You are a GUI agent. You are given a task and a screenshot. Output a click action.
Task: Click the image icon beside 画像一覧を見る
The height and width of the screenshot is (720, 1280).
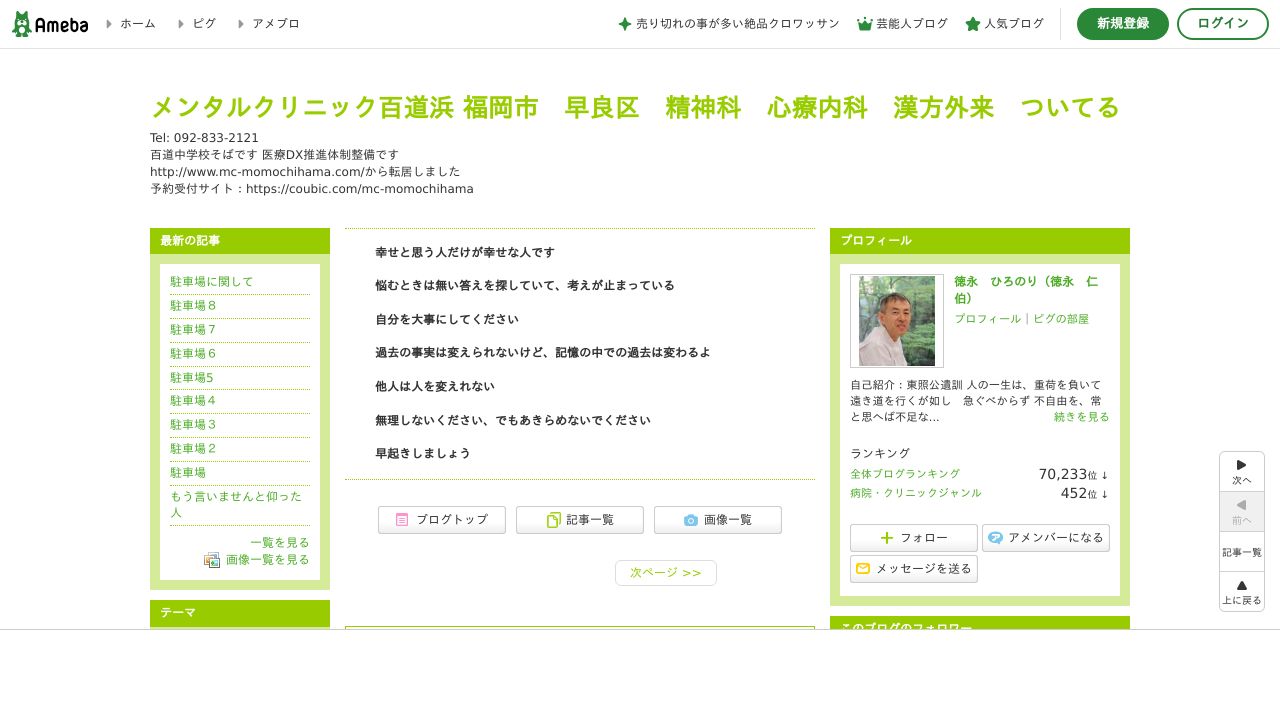point(212,560)
